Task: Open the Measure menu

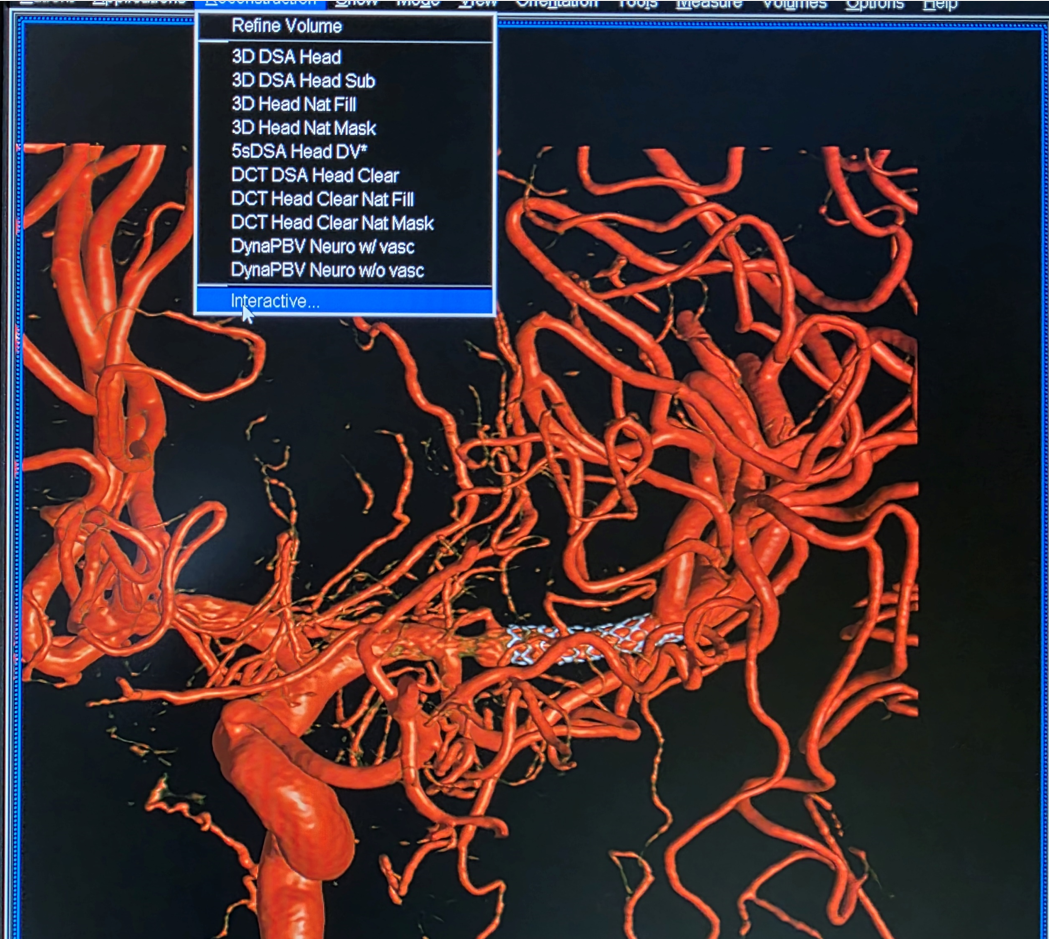Action: pyautogui.click(x=708, y=4)
